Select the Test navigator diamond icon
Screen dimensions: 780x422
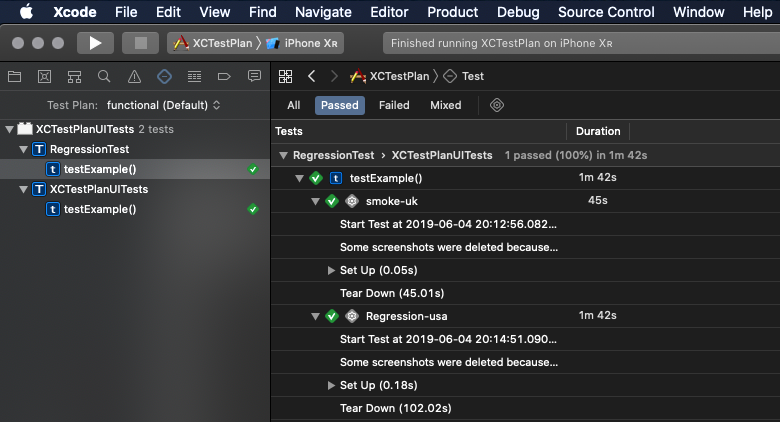[x=164, y=77]
